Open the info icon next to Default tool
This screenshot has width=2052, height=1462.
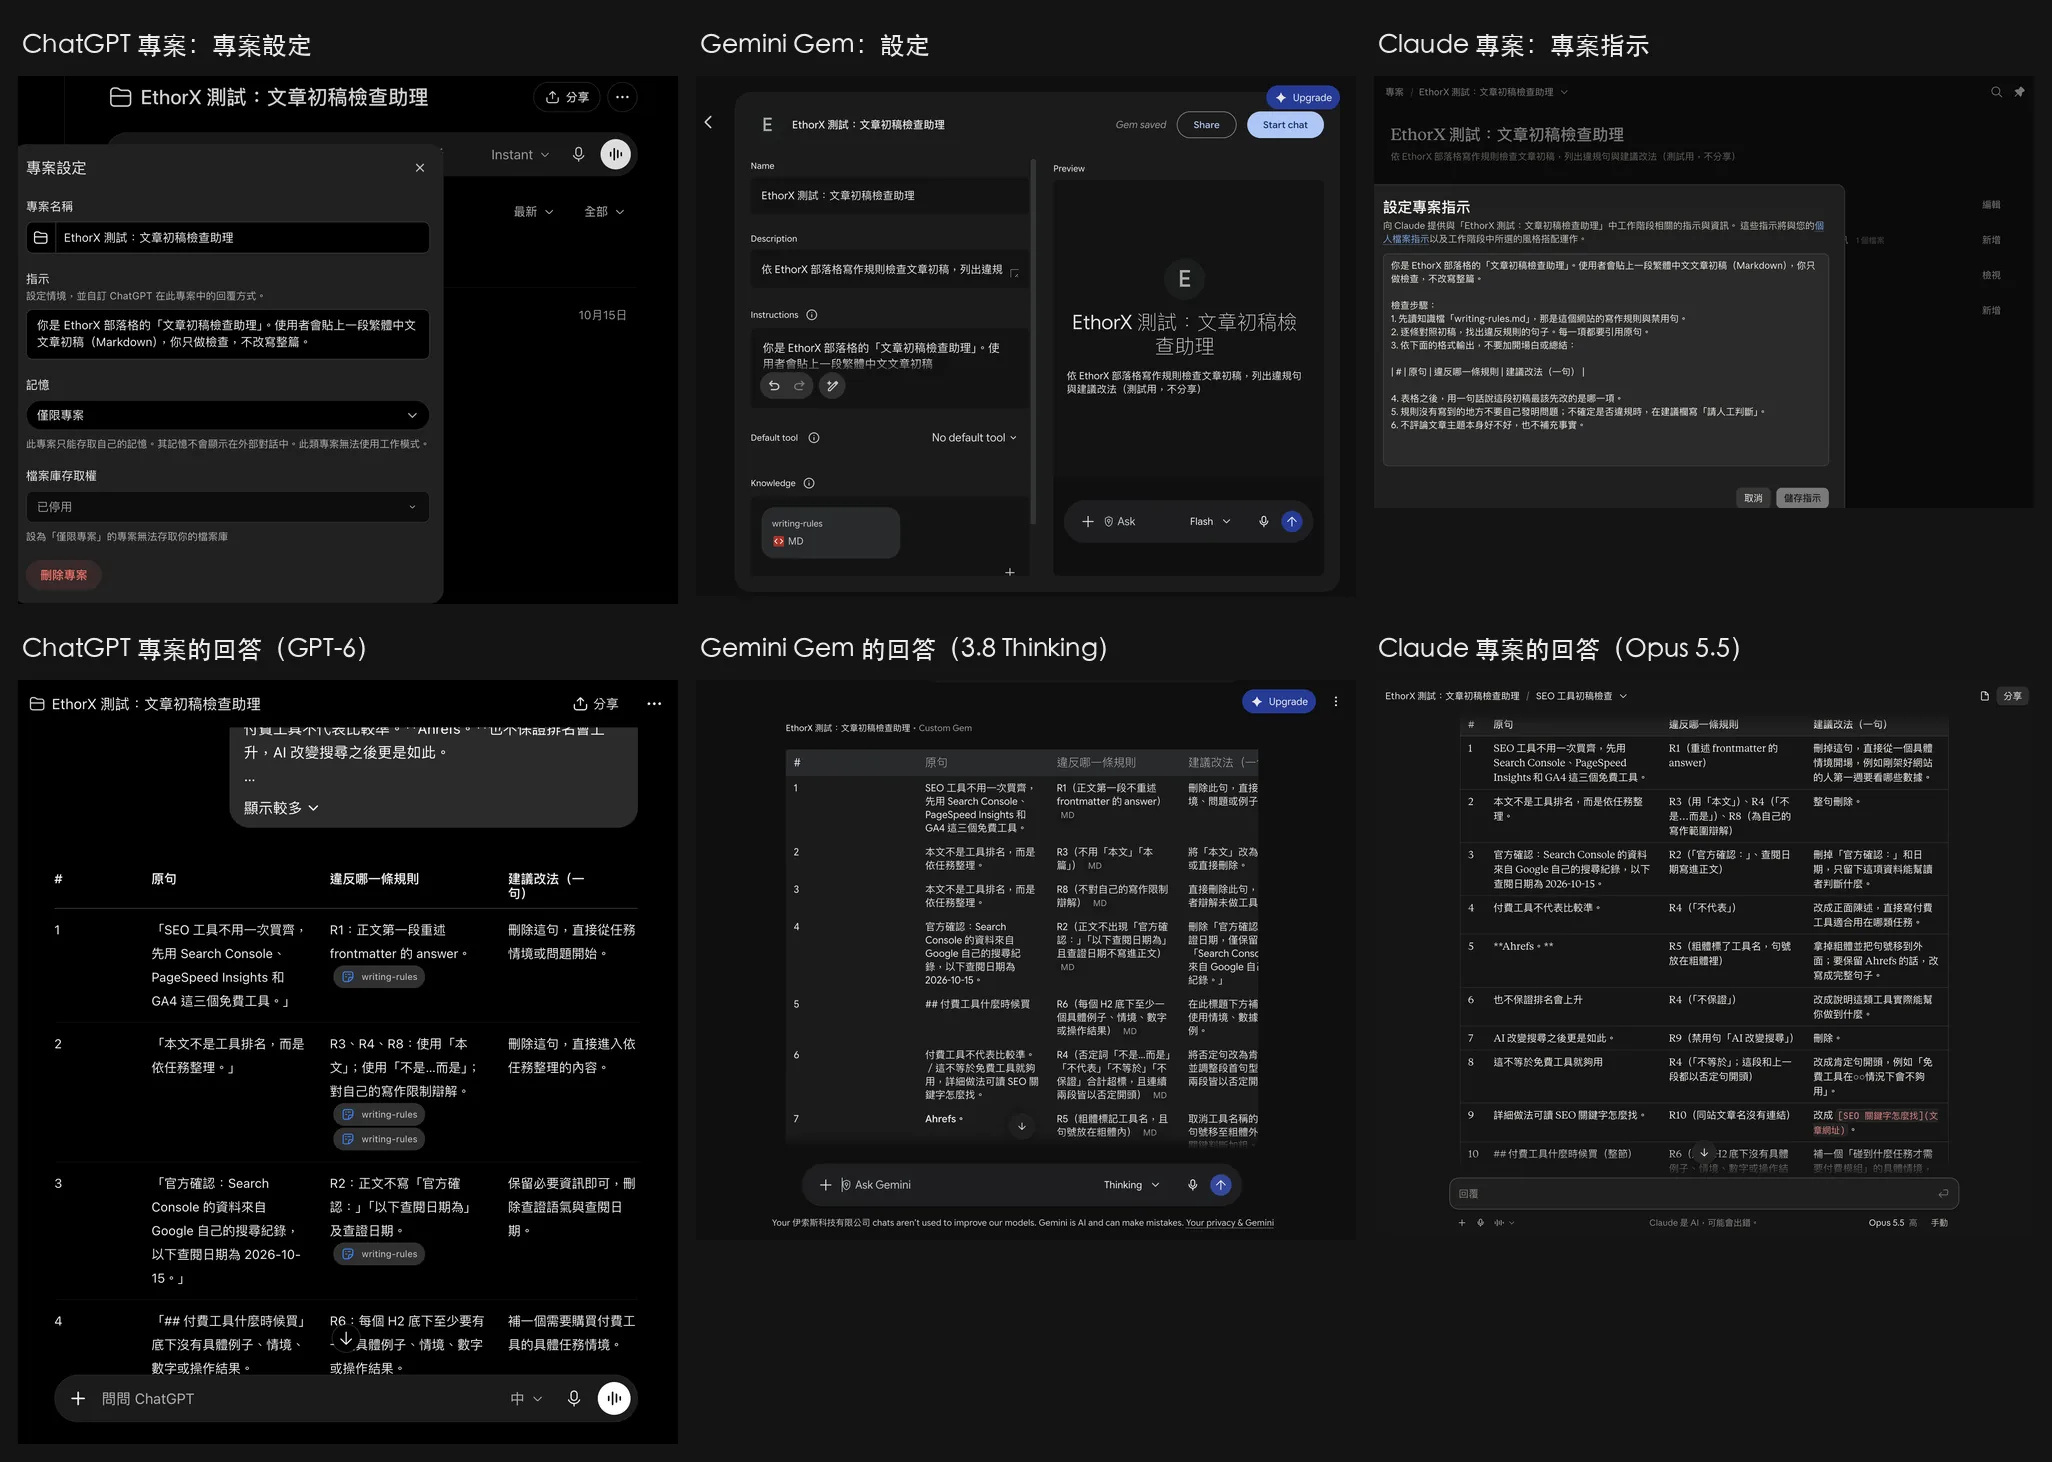pos(814,438)
